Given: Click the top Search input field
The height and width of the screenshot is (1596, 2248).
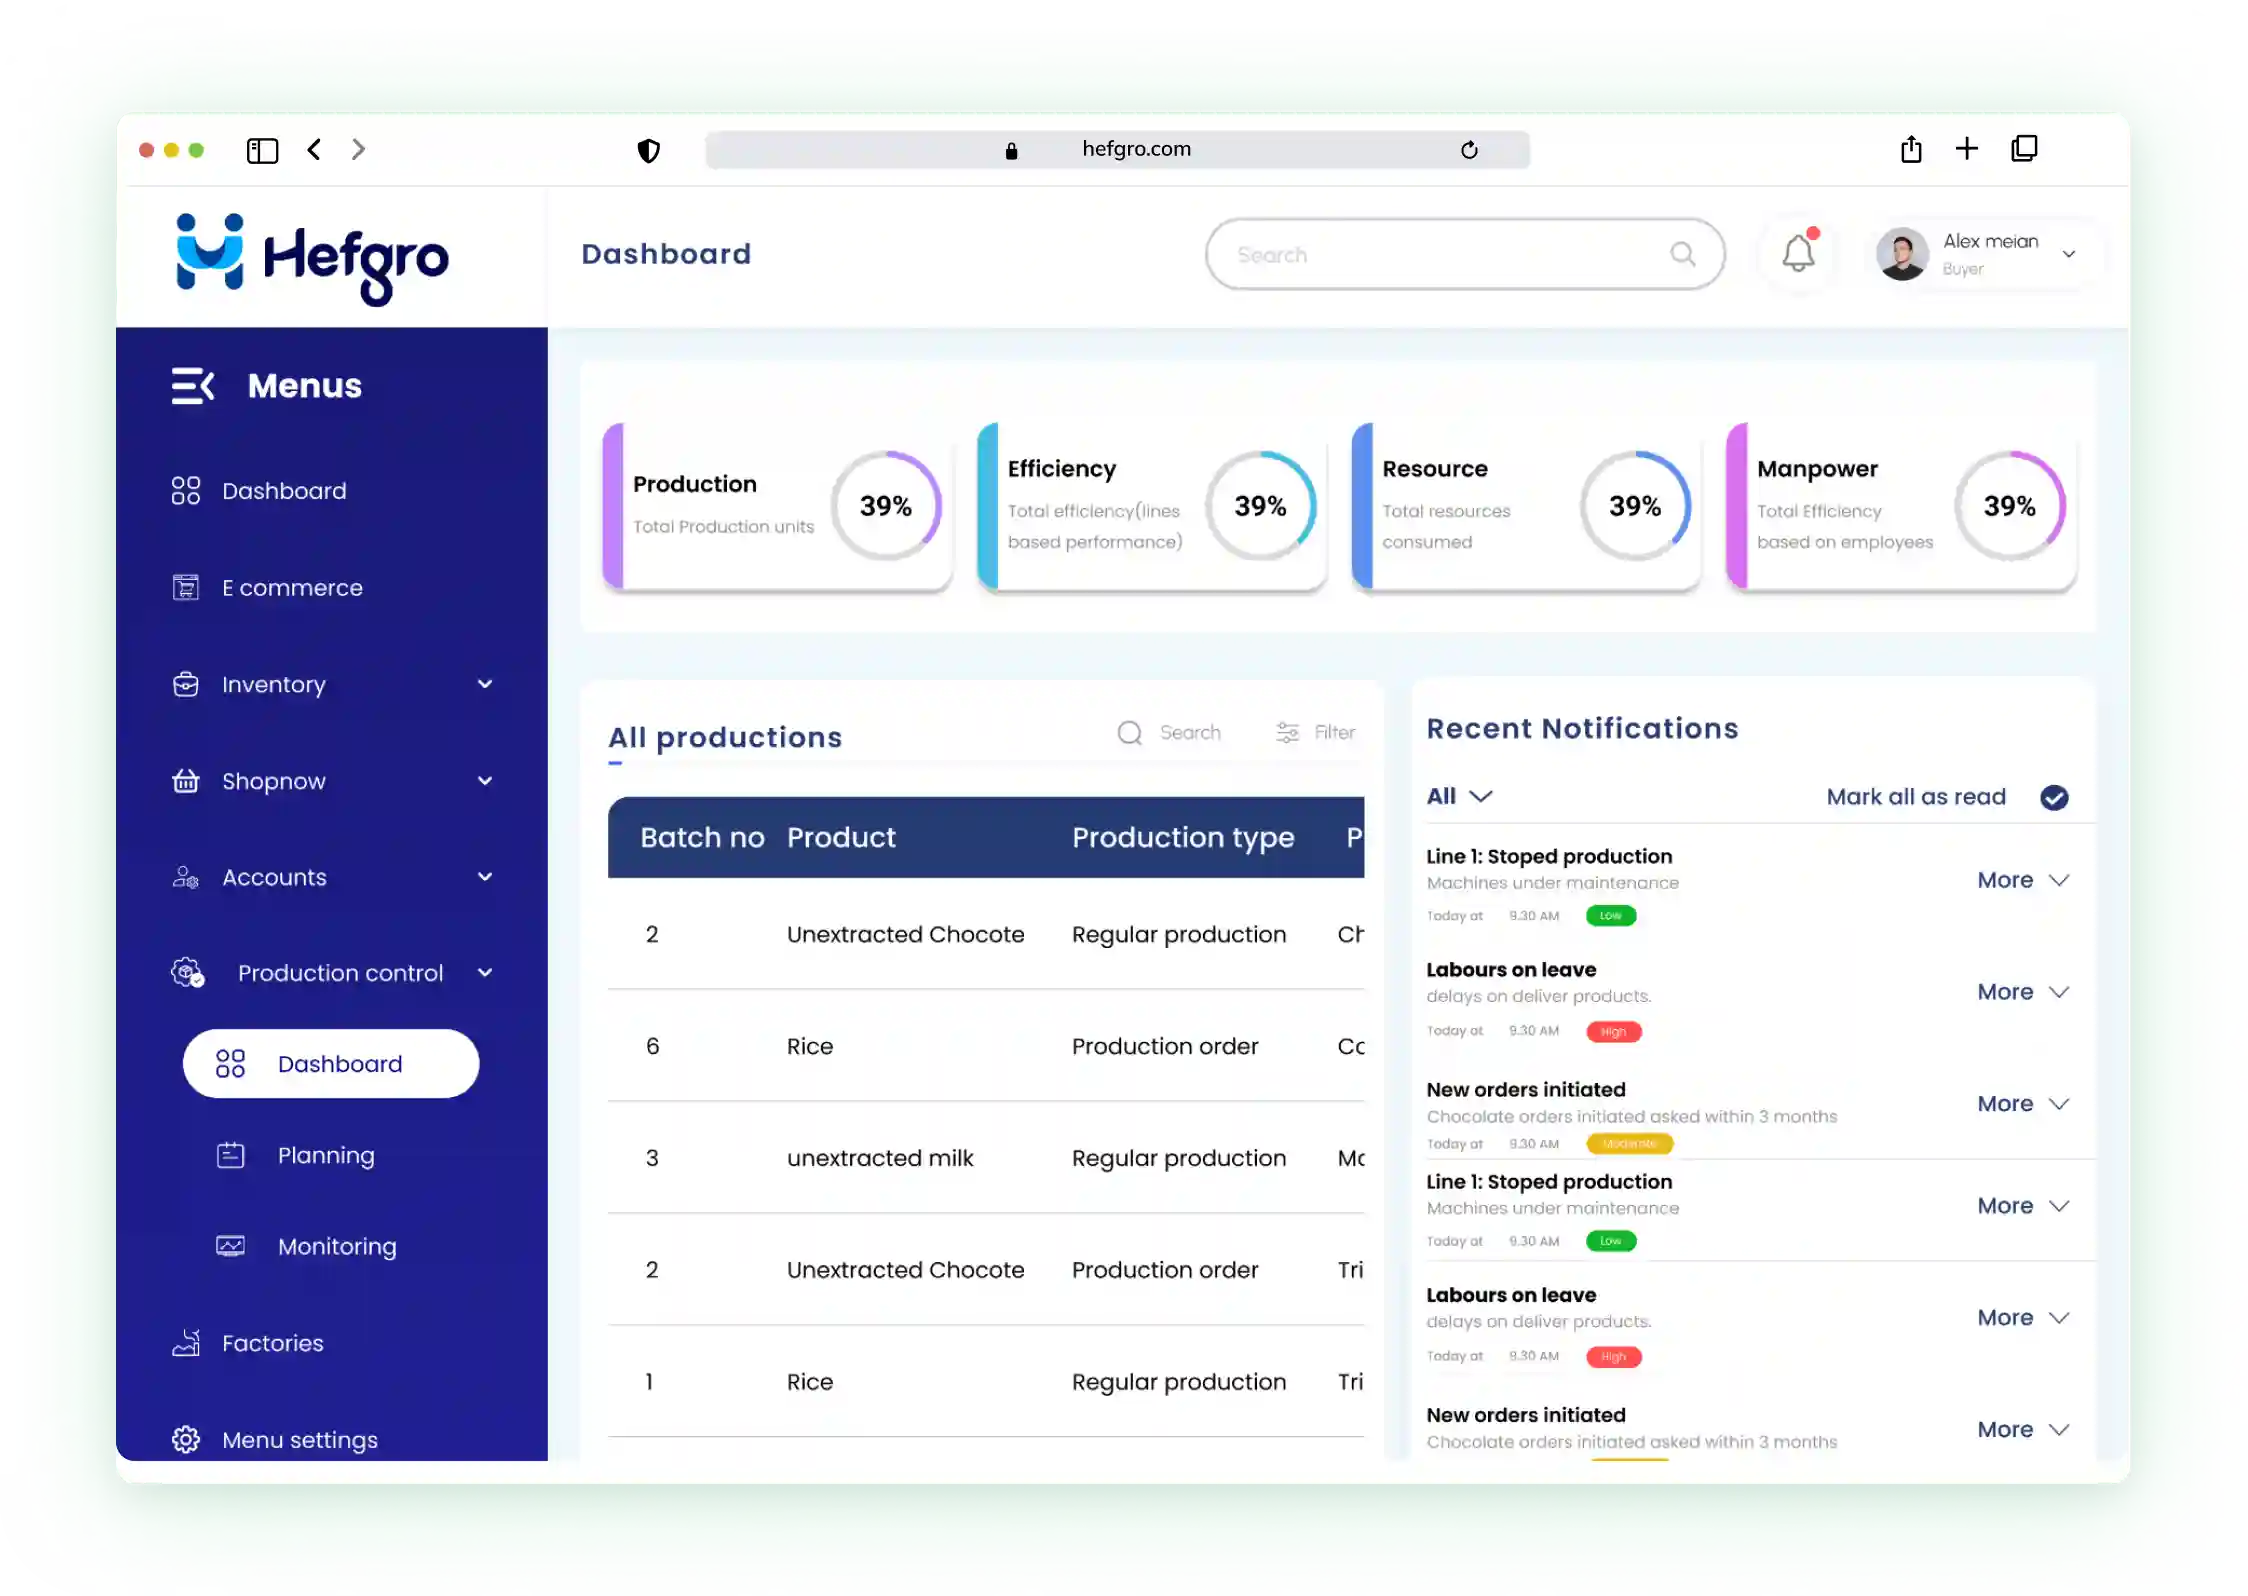Looking at the screenshot, I should click(x=1440, y=255).
